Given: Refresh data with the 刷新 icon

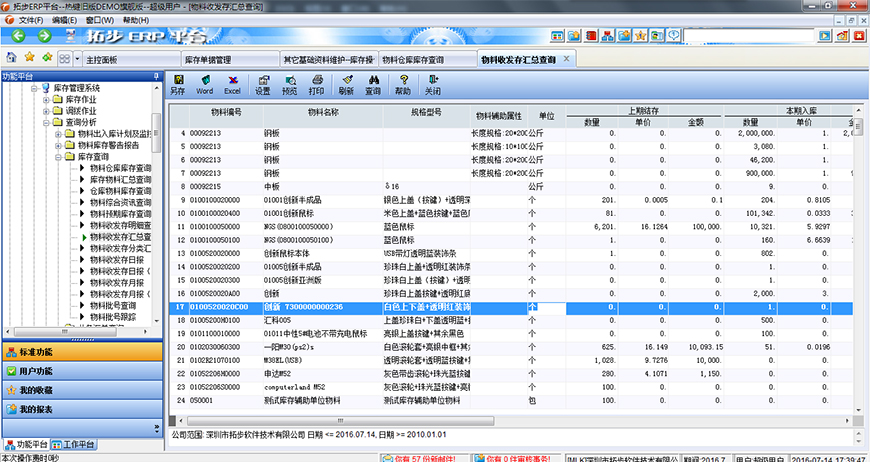Looking at the screenshot, I should click(x=346, y=83).
